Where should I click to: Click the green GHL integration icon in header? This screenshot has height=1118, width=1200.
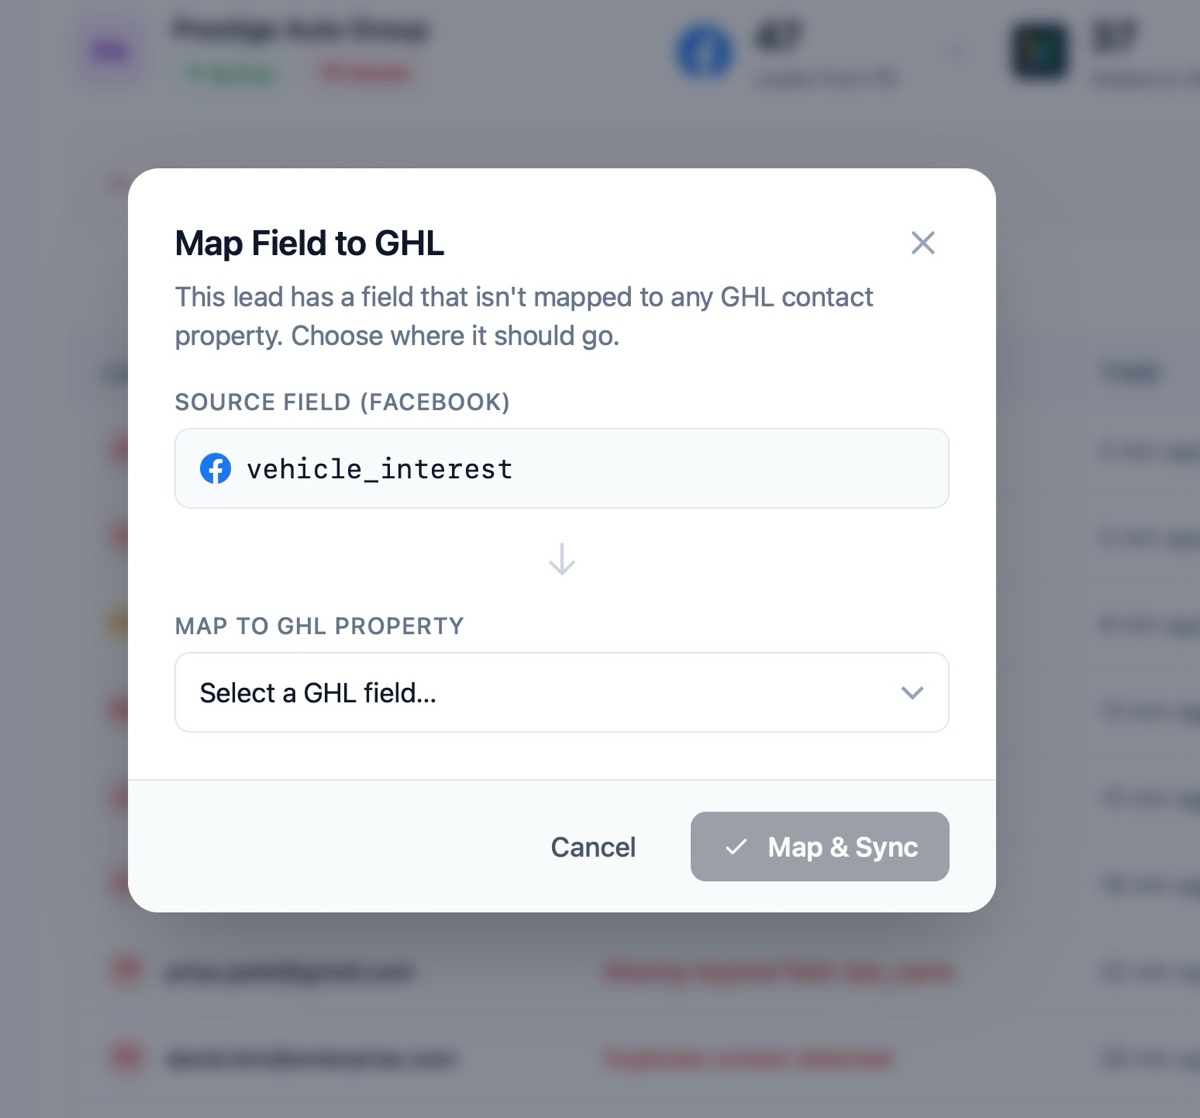click(1040, 52)
